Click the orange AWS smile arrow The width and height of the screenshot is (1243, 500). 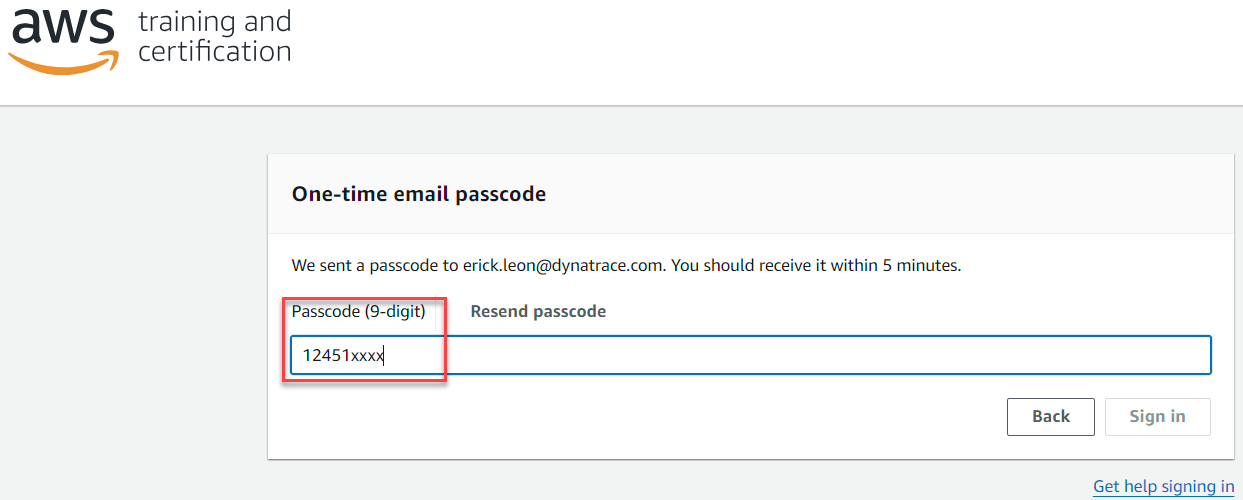tap(63, 62)
